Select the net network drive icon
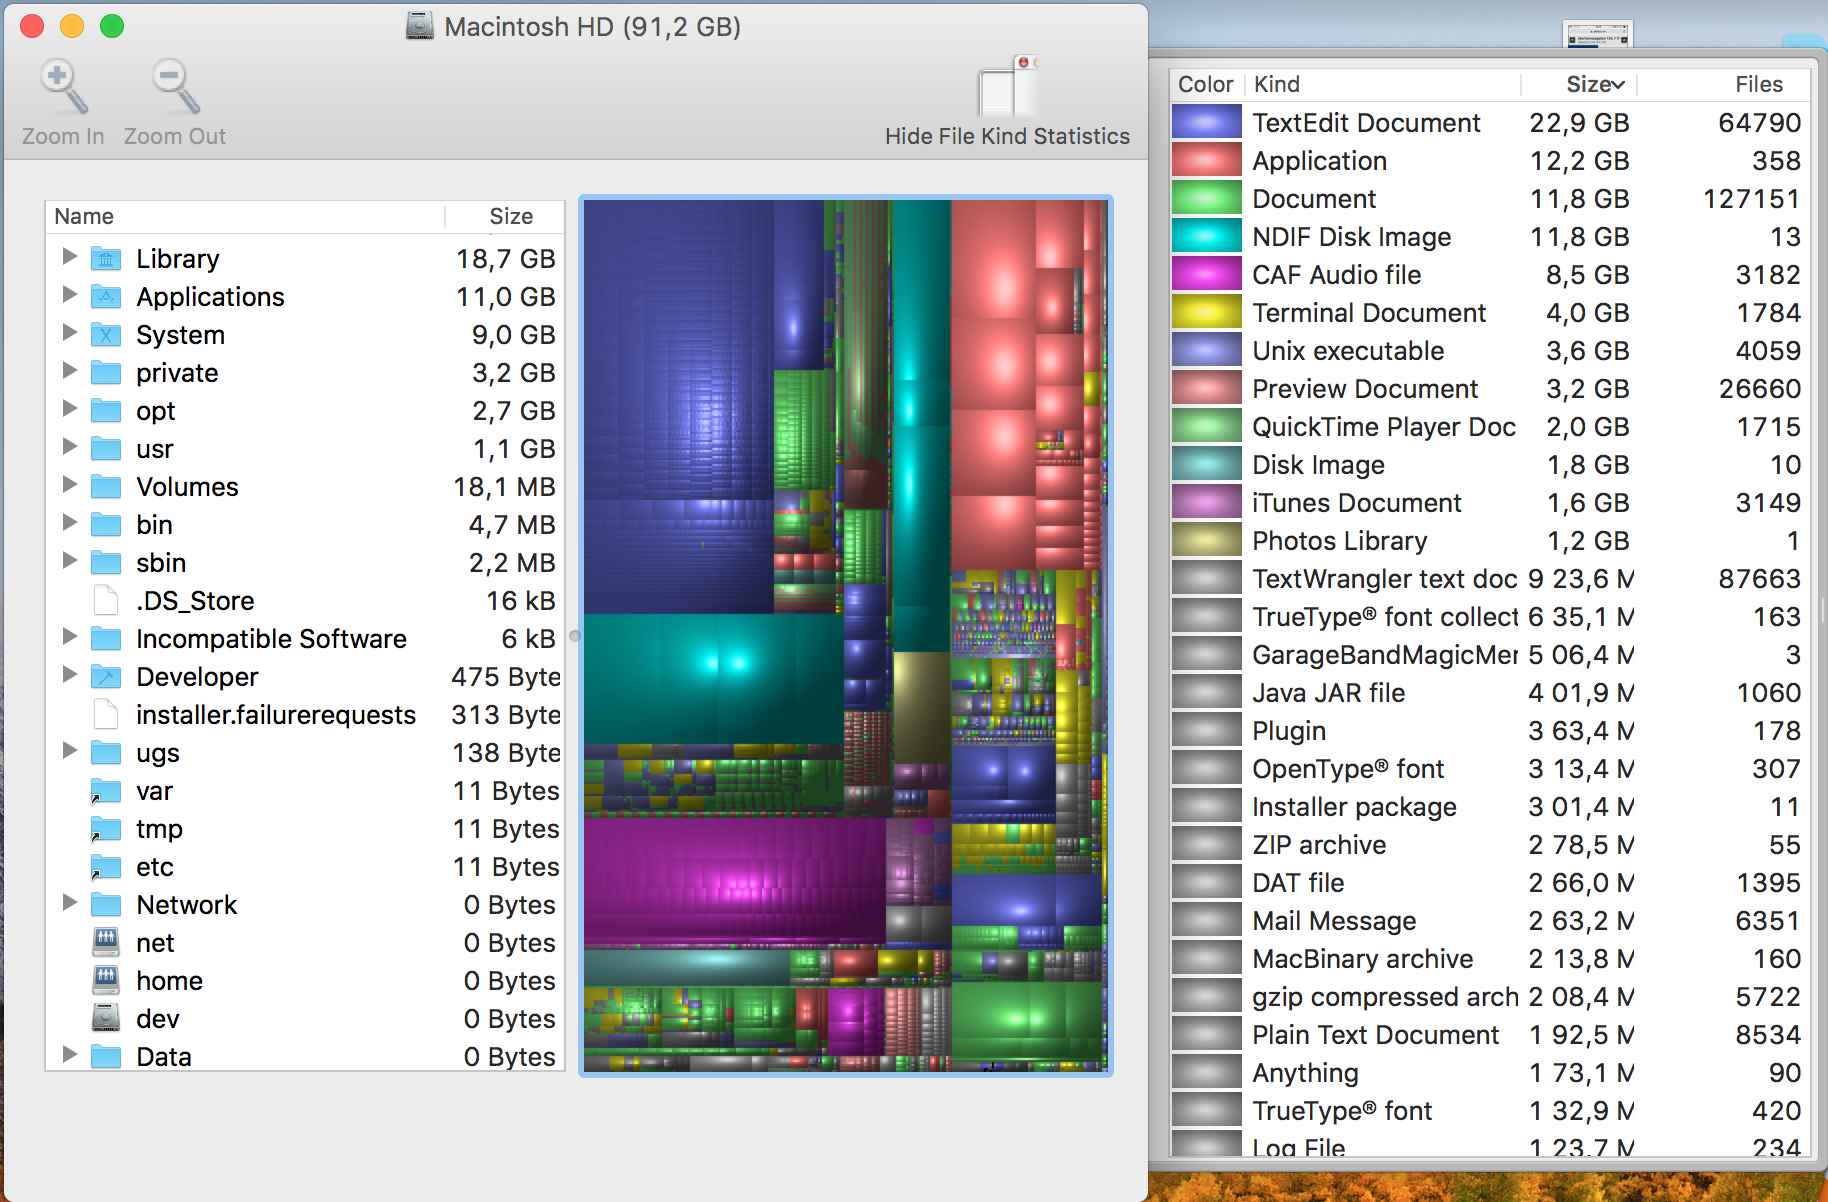Viewport: 1828px width, 1202px height. click(106, 943)
